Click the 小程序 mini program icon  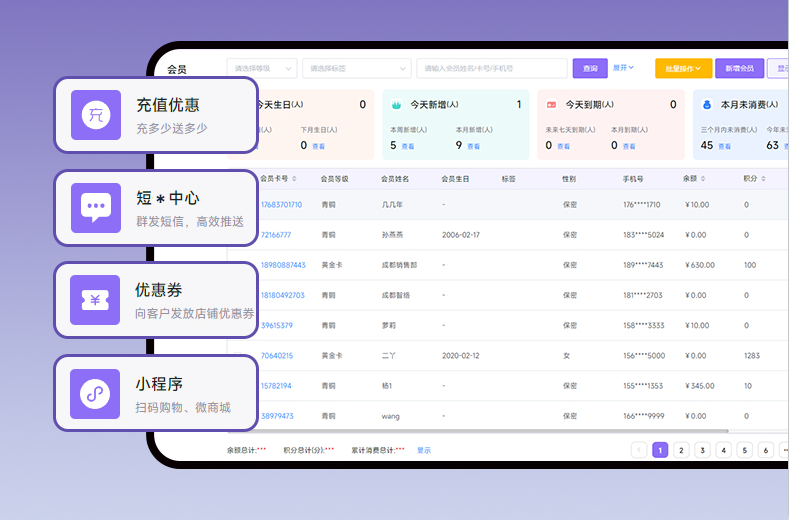click(96, 393)
